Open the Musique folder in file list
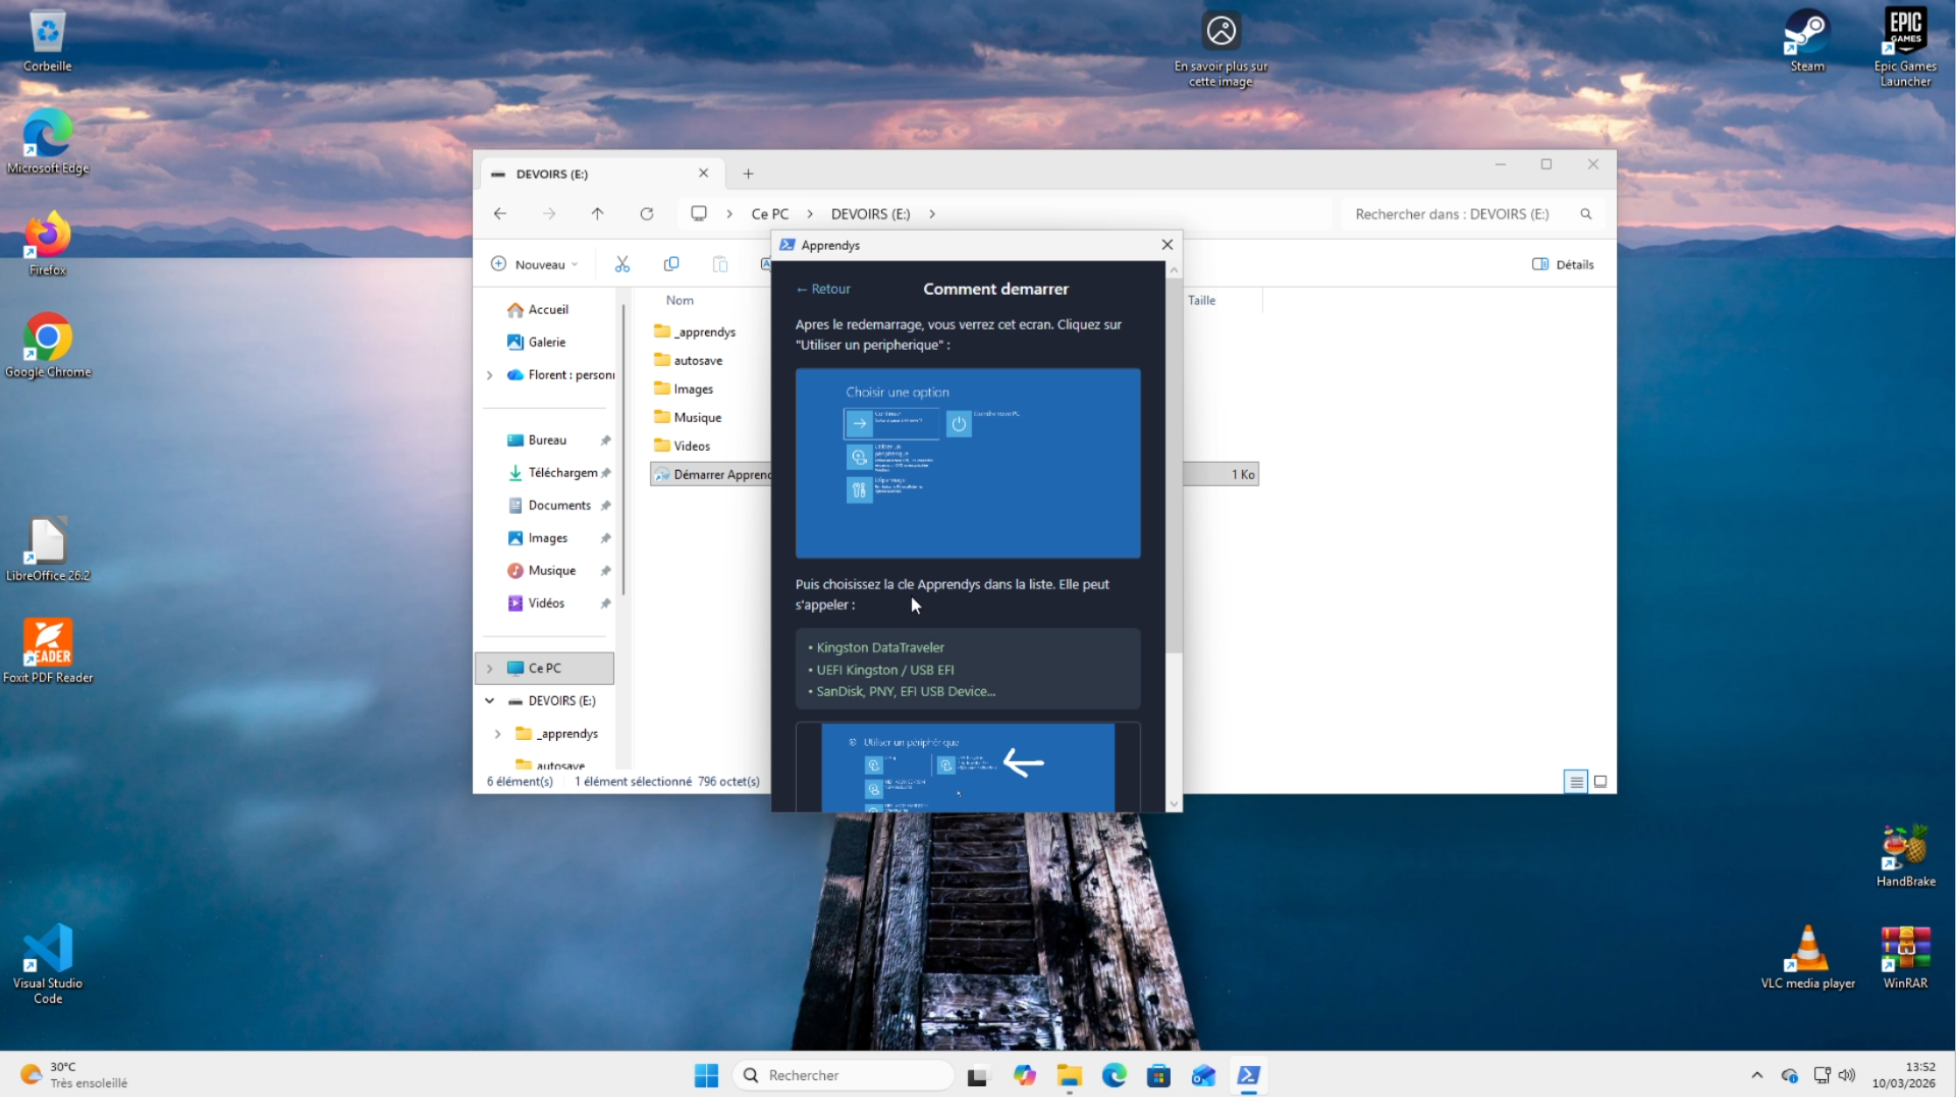 click(697, 417)
